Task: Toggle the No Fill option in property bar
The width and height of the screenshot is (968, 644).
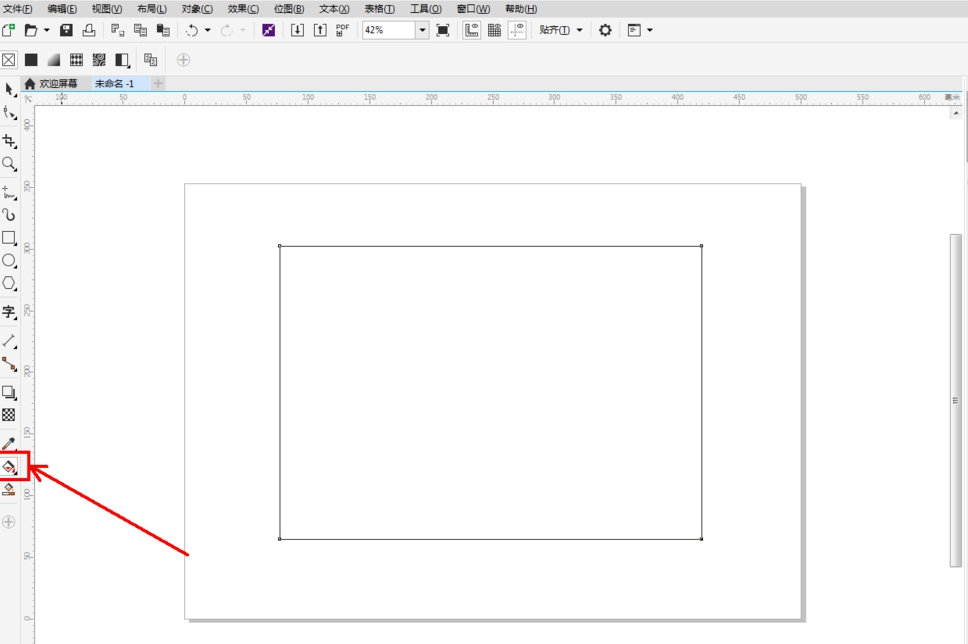Action: tap(9, 60)
